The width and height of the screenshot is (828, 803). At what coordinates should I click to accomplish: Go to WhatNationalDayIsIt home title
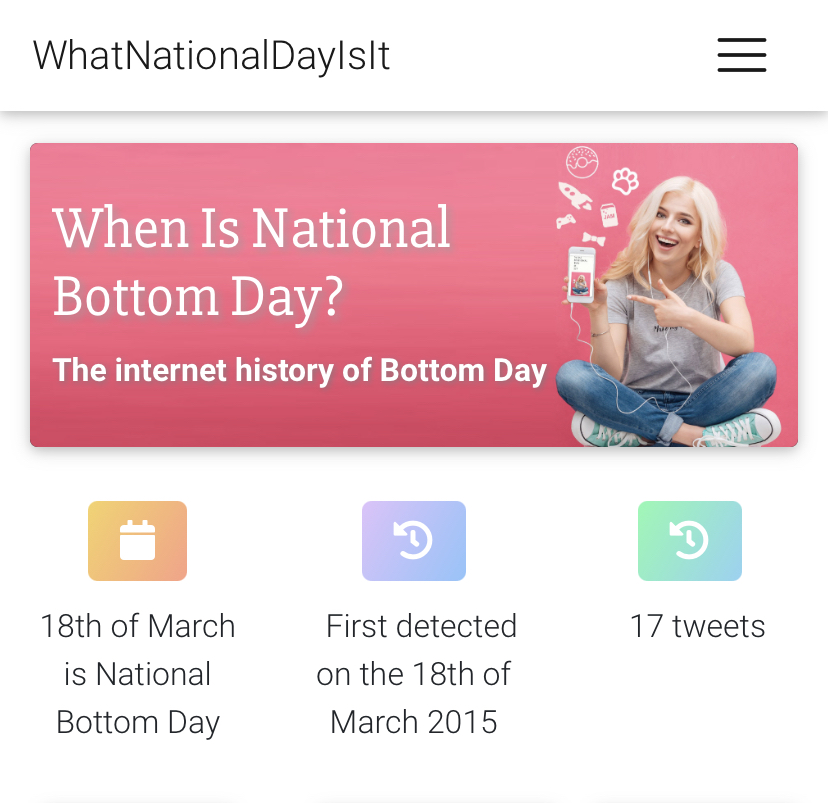[211, 55]
